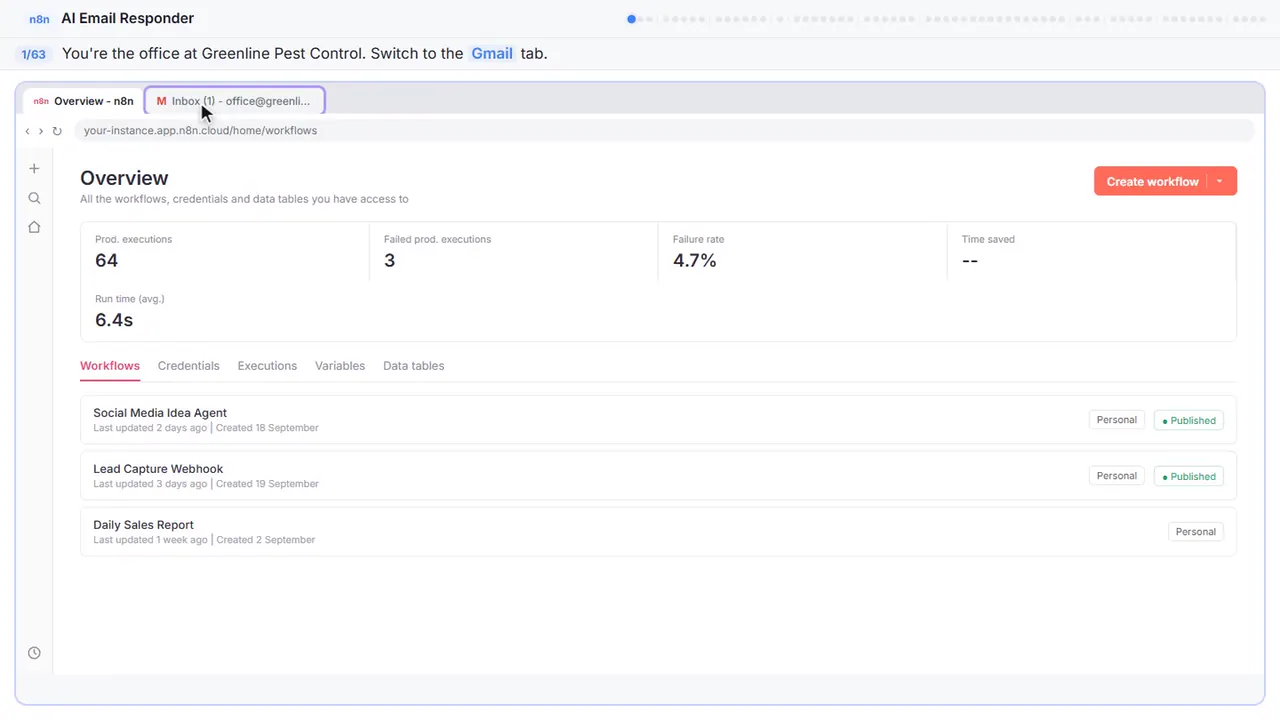Viewport: 1280px width, 720px height.
Task: Click the 1/63 step counter badge
Action: [x=34, y=54]
